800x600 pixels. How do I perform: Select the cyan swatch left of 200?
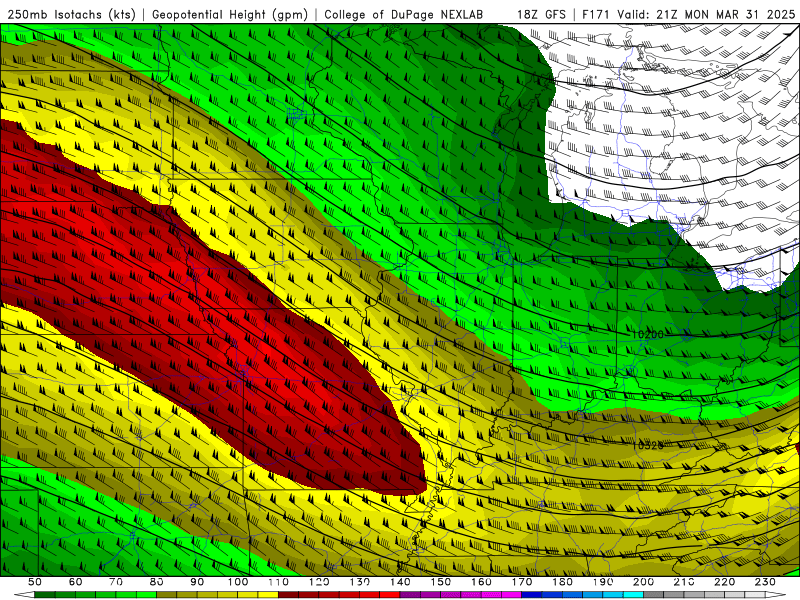pyautogui.click(x=633, y=594)
